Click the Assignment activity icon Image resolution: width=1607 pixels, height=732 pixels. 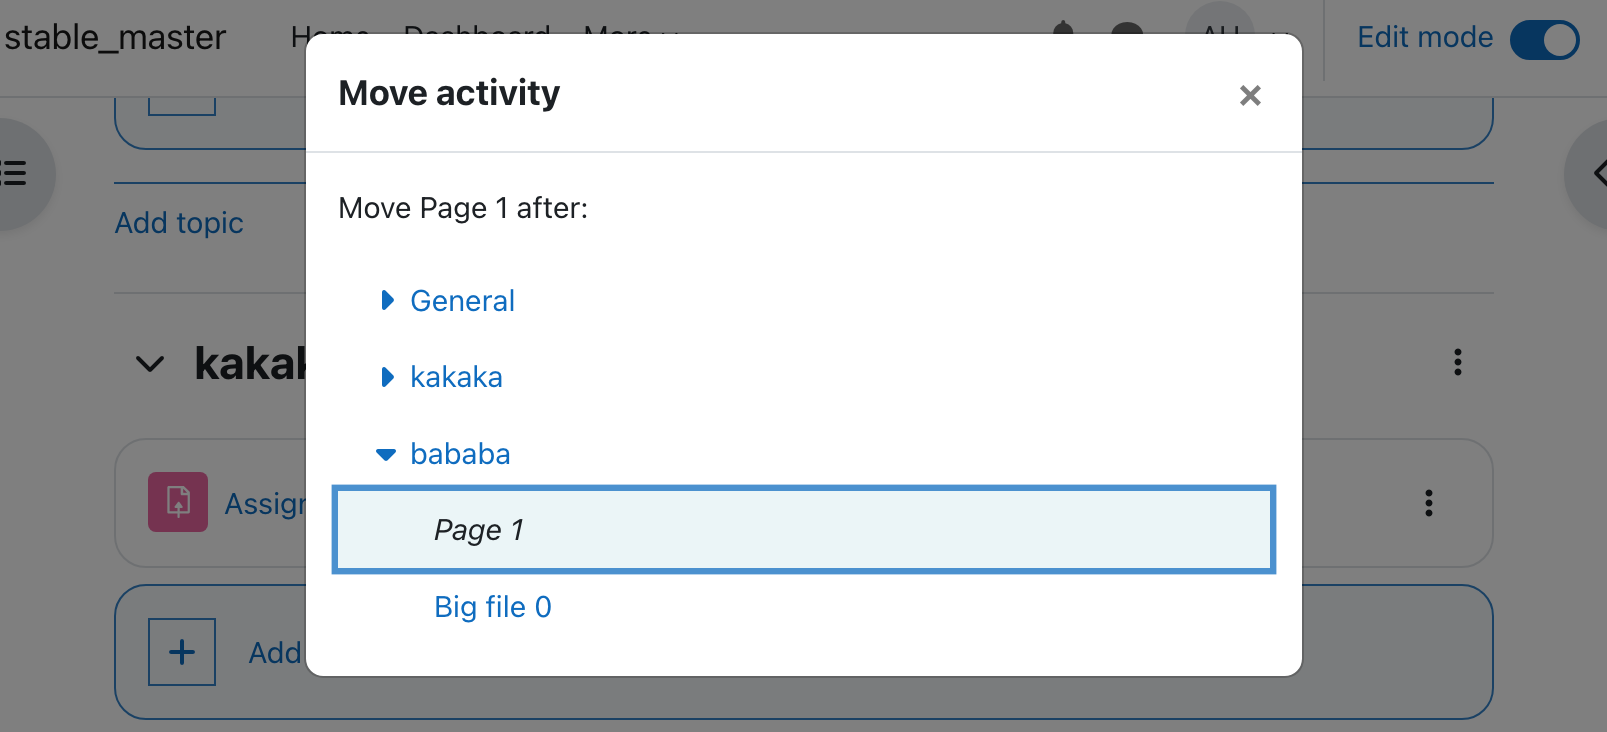[x=178, y=502]
